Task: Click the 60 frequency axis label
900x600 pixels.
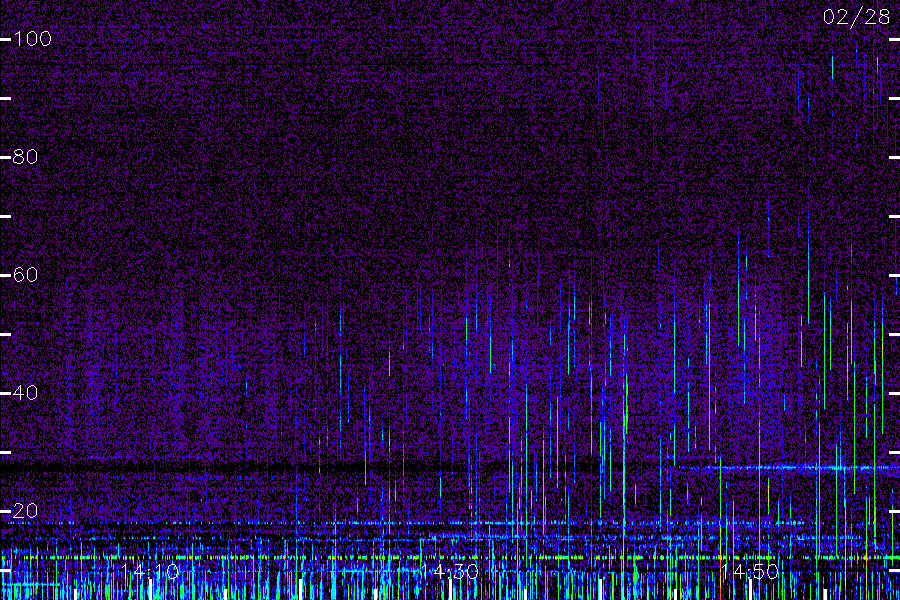Action: click(x=25, y=275)
